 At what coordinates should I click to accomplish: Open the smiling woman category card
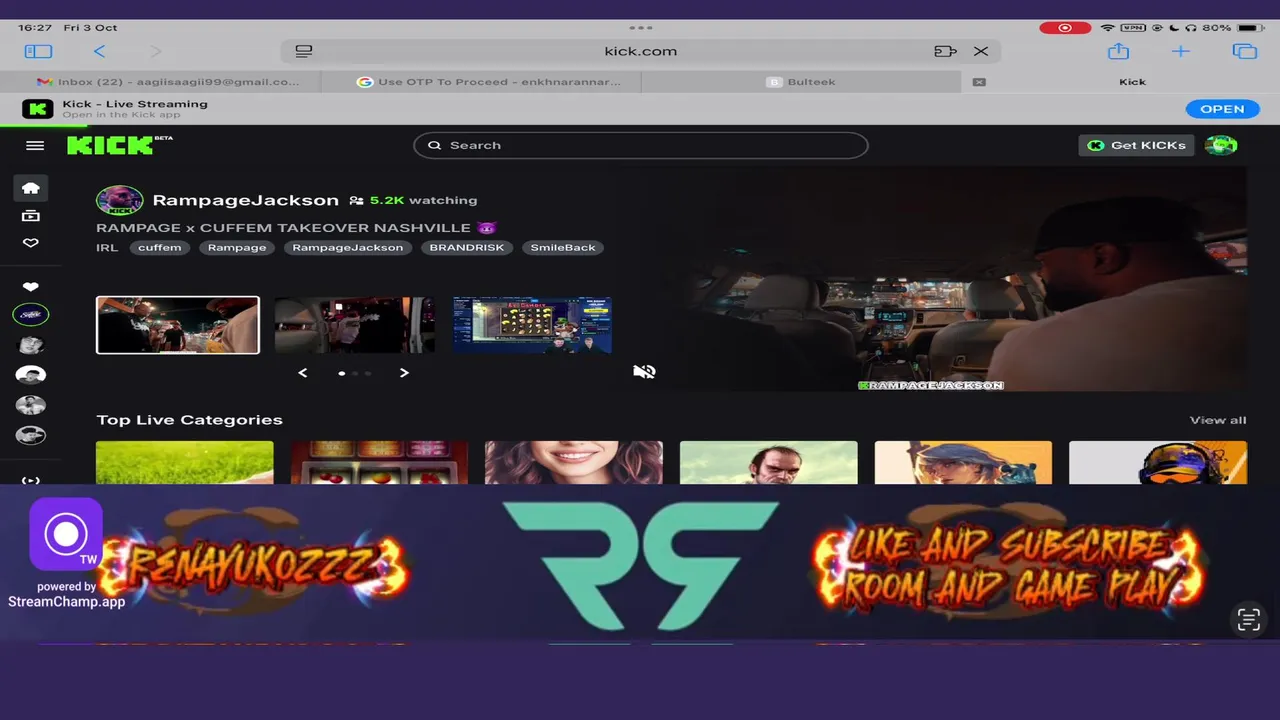tap(574, 463)
